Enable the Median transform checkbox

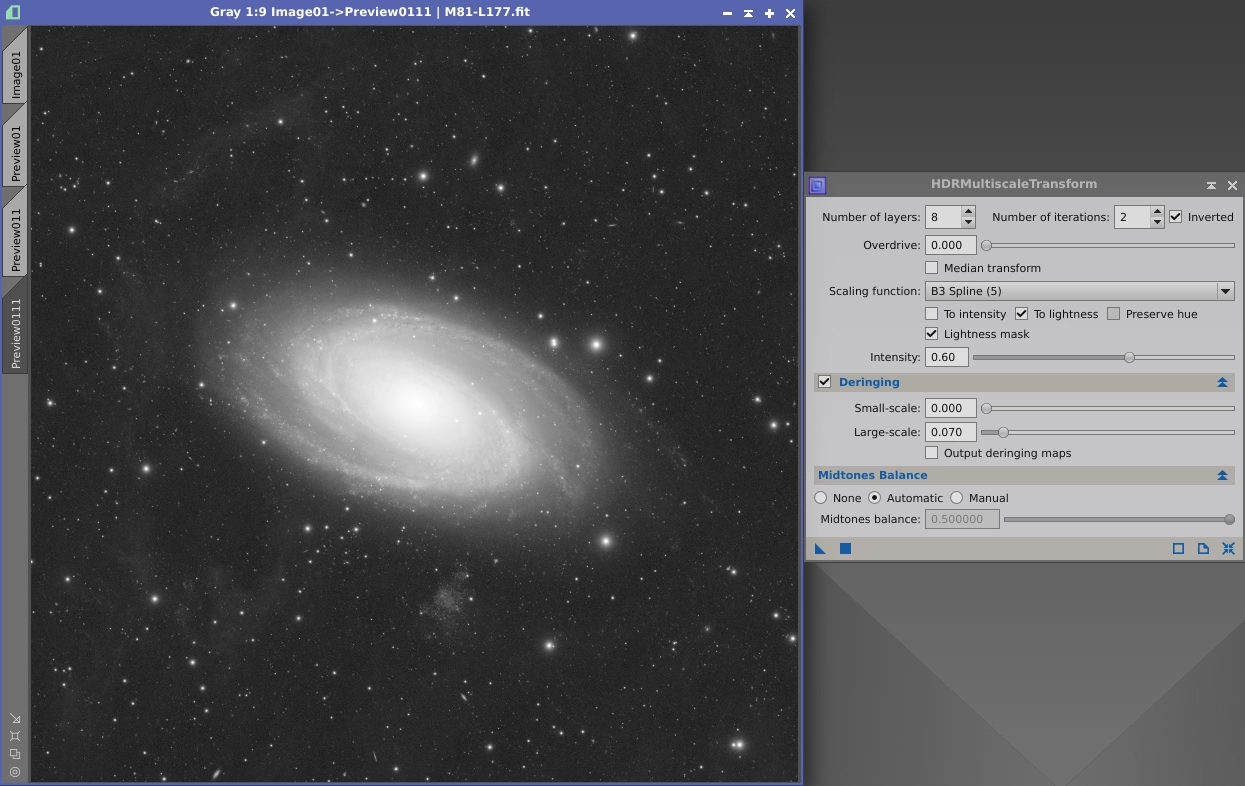pos(932,268)
